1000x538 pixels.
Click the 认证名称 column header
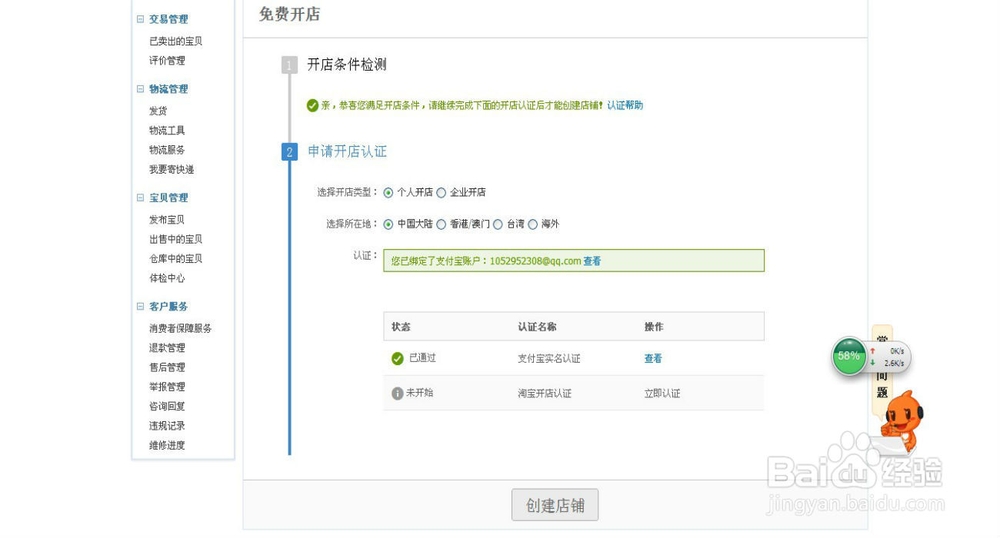click(537, 326)
